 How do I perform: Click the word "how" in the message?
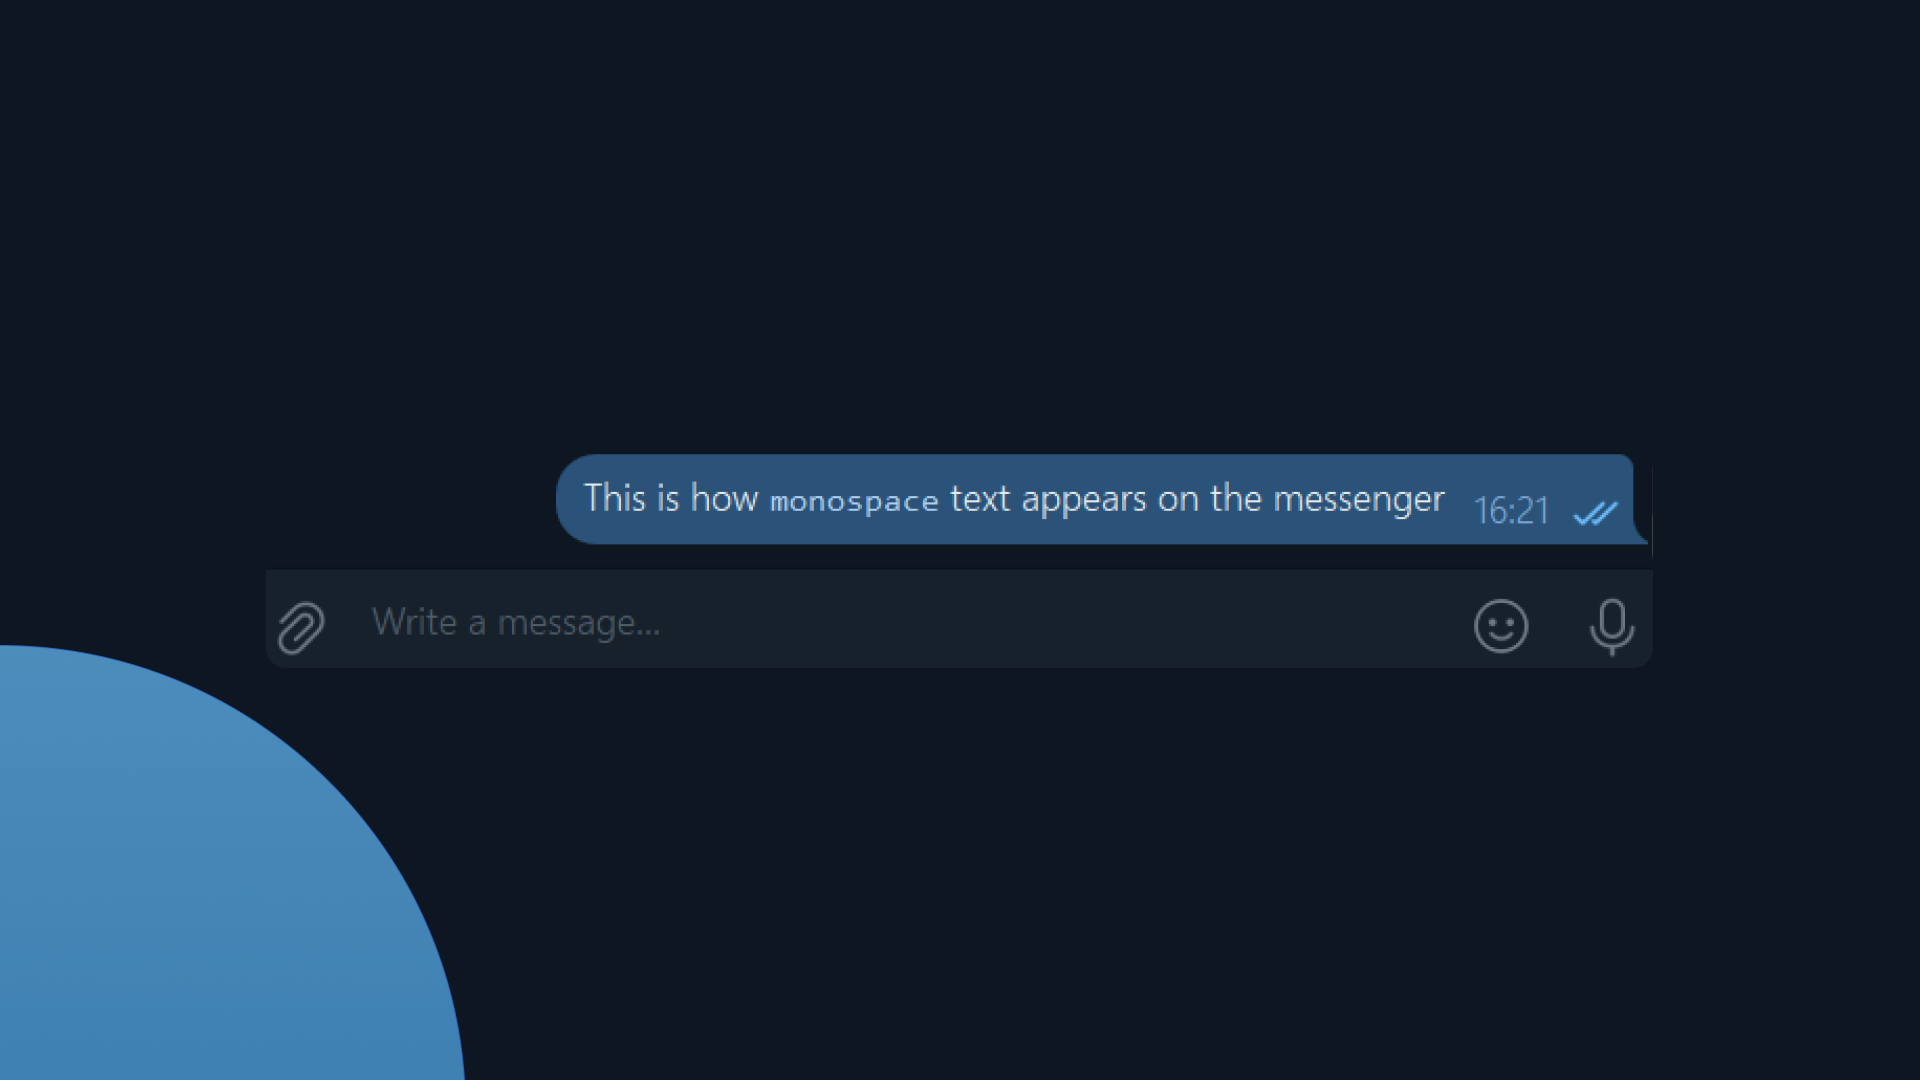724,497
